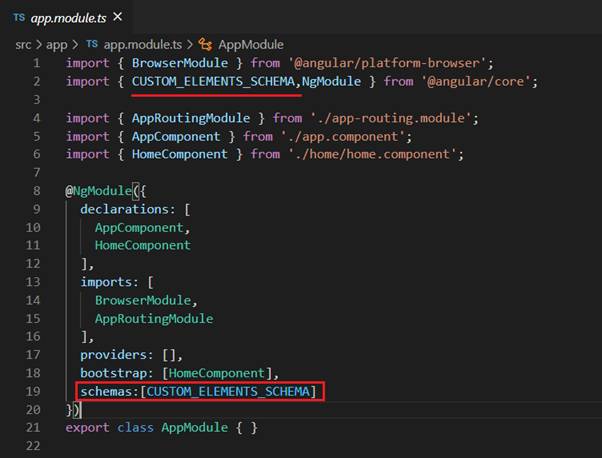Open the app.module.ts breadcrumb item
602x458 pixels.
[142, 45]
